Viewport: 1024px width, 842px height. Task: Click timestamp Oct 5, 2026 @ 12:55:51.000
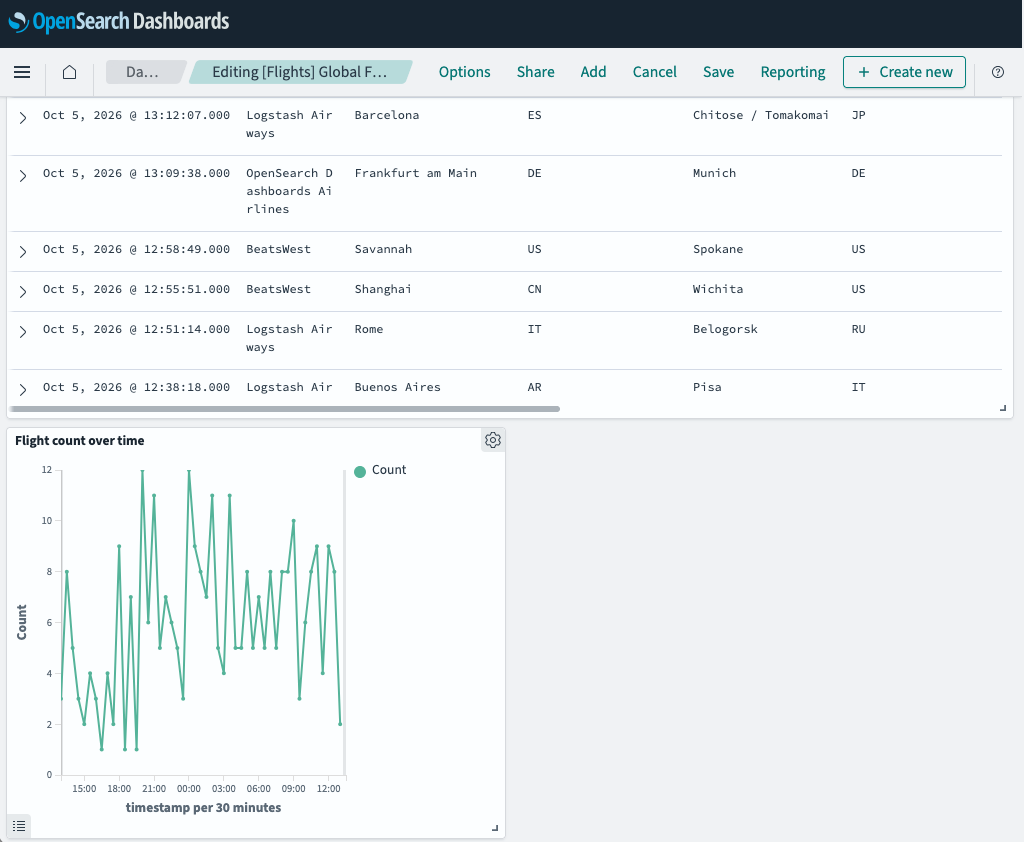pos(136,289)
